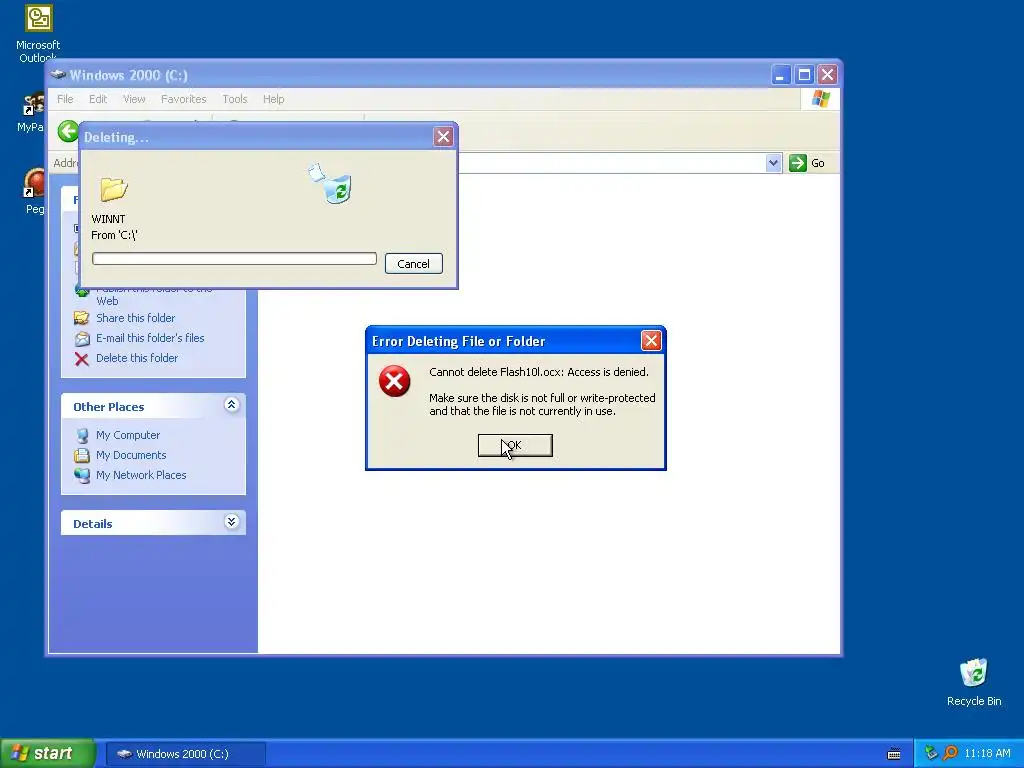Click the animated recycle bin in the Deleting dialog
The image size is (1024, 768).
point(331,184)
